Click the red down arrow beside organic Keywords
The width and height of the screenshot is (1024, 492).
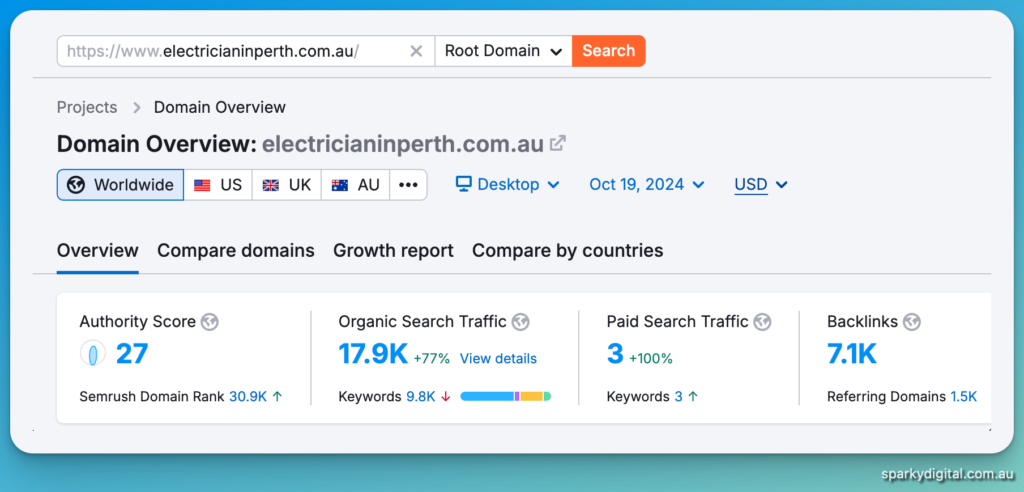click(446, 396)
